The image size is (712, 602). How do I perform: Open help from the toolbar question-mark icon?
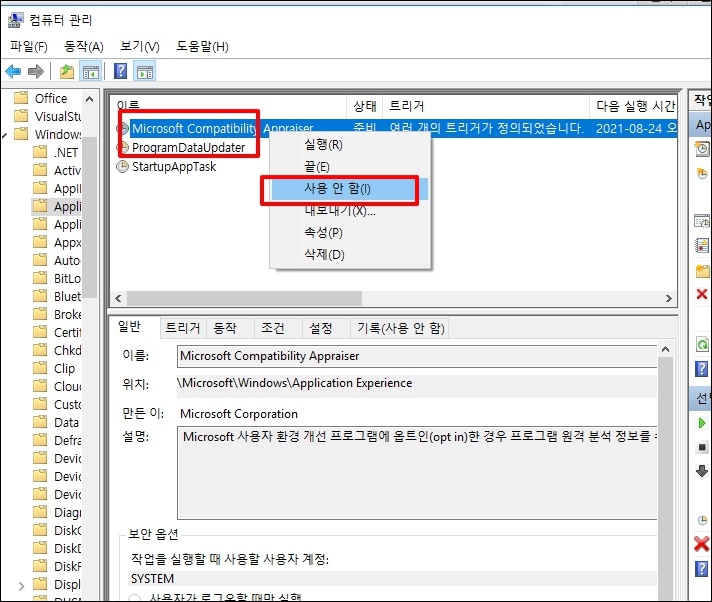120,71
